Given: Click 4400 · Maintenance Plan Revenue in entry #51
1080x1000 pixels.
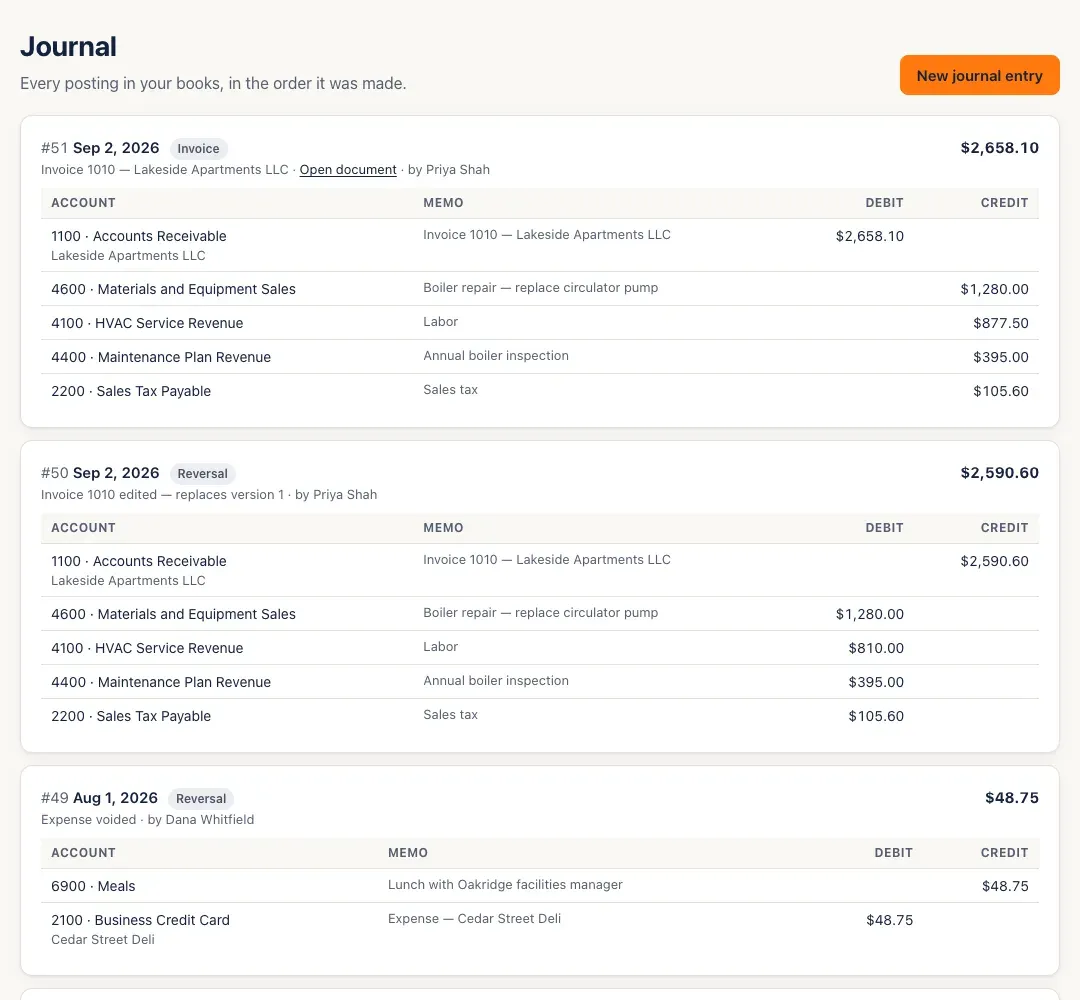Looking at the screenshot, I should (x=160, y=357).
